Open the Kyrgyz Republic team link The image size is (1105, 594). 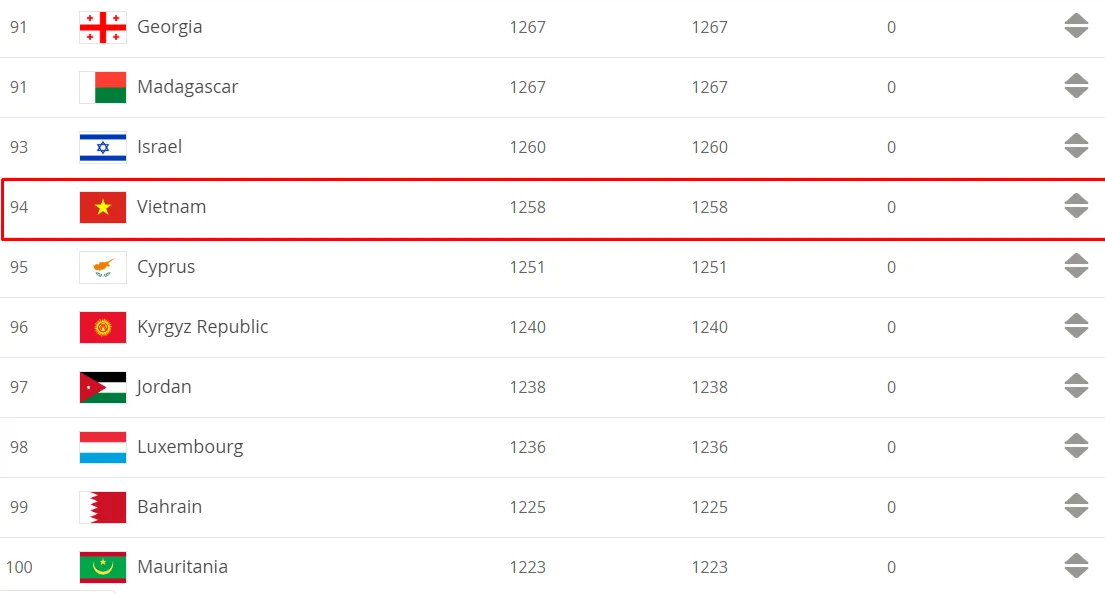(x=202, y=327)
